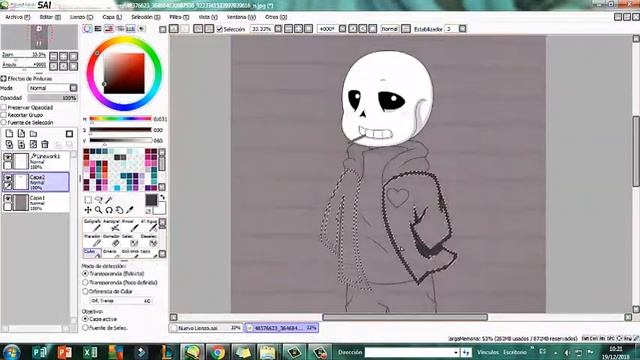Open the Selección menu
Viewport: 640px width, 360px height.
(x=146, y=17)
